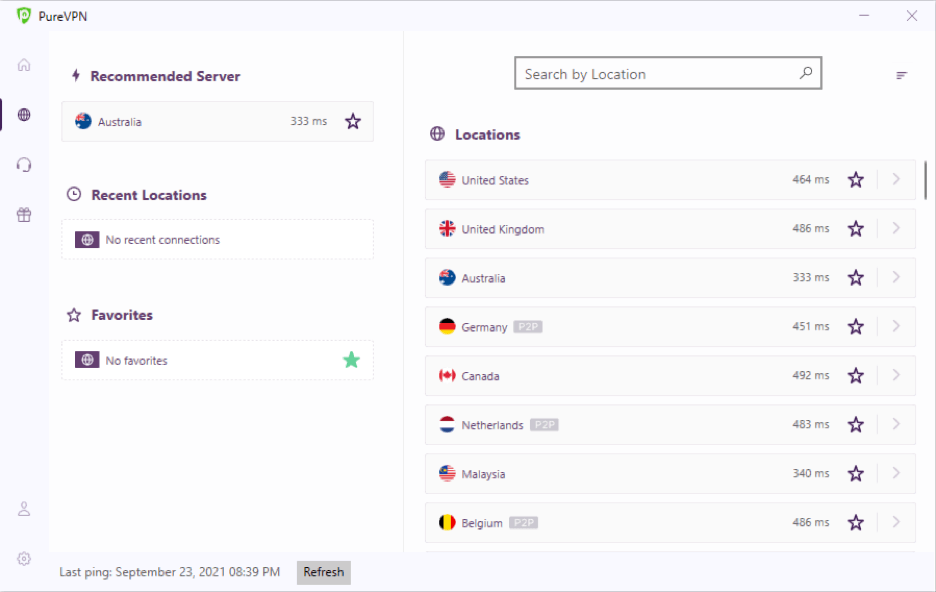Click the Australia flag in Recommended Server
This screenshot has height=592, width=936.
83,121
